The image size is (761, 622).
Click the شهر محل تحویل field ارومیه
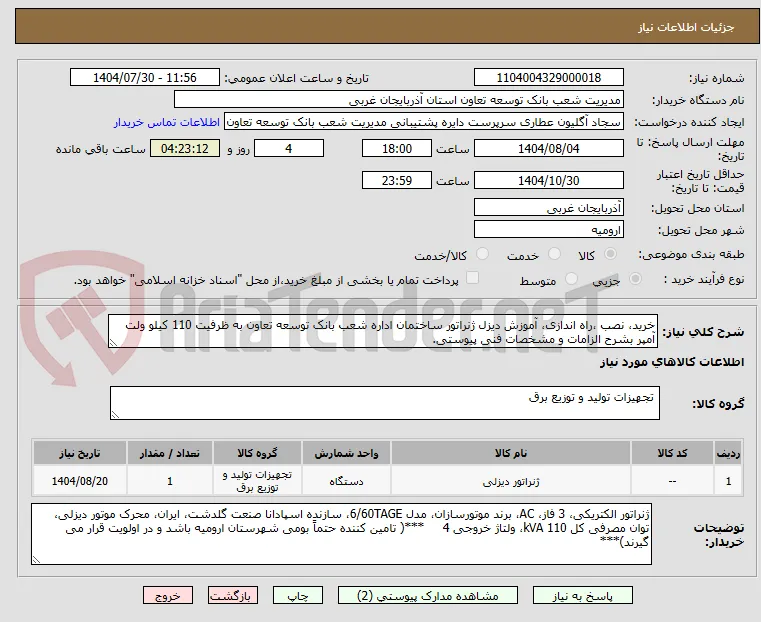click(x=548, y=229)
